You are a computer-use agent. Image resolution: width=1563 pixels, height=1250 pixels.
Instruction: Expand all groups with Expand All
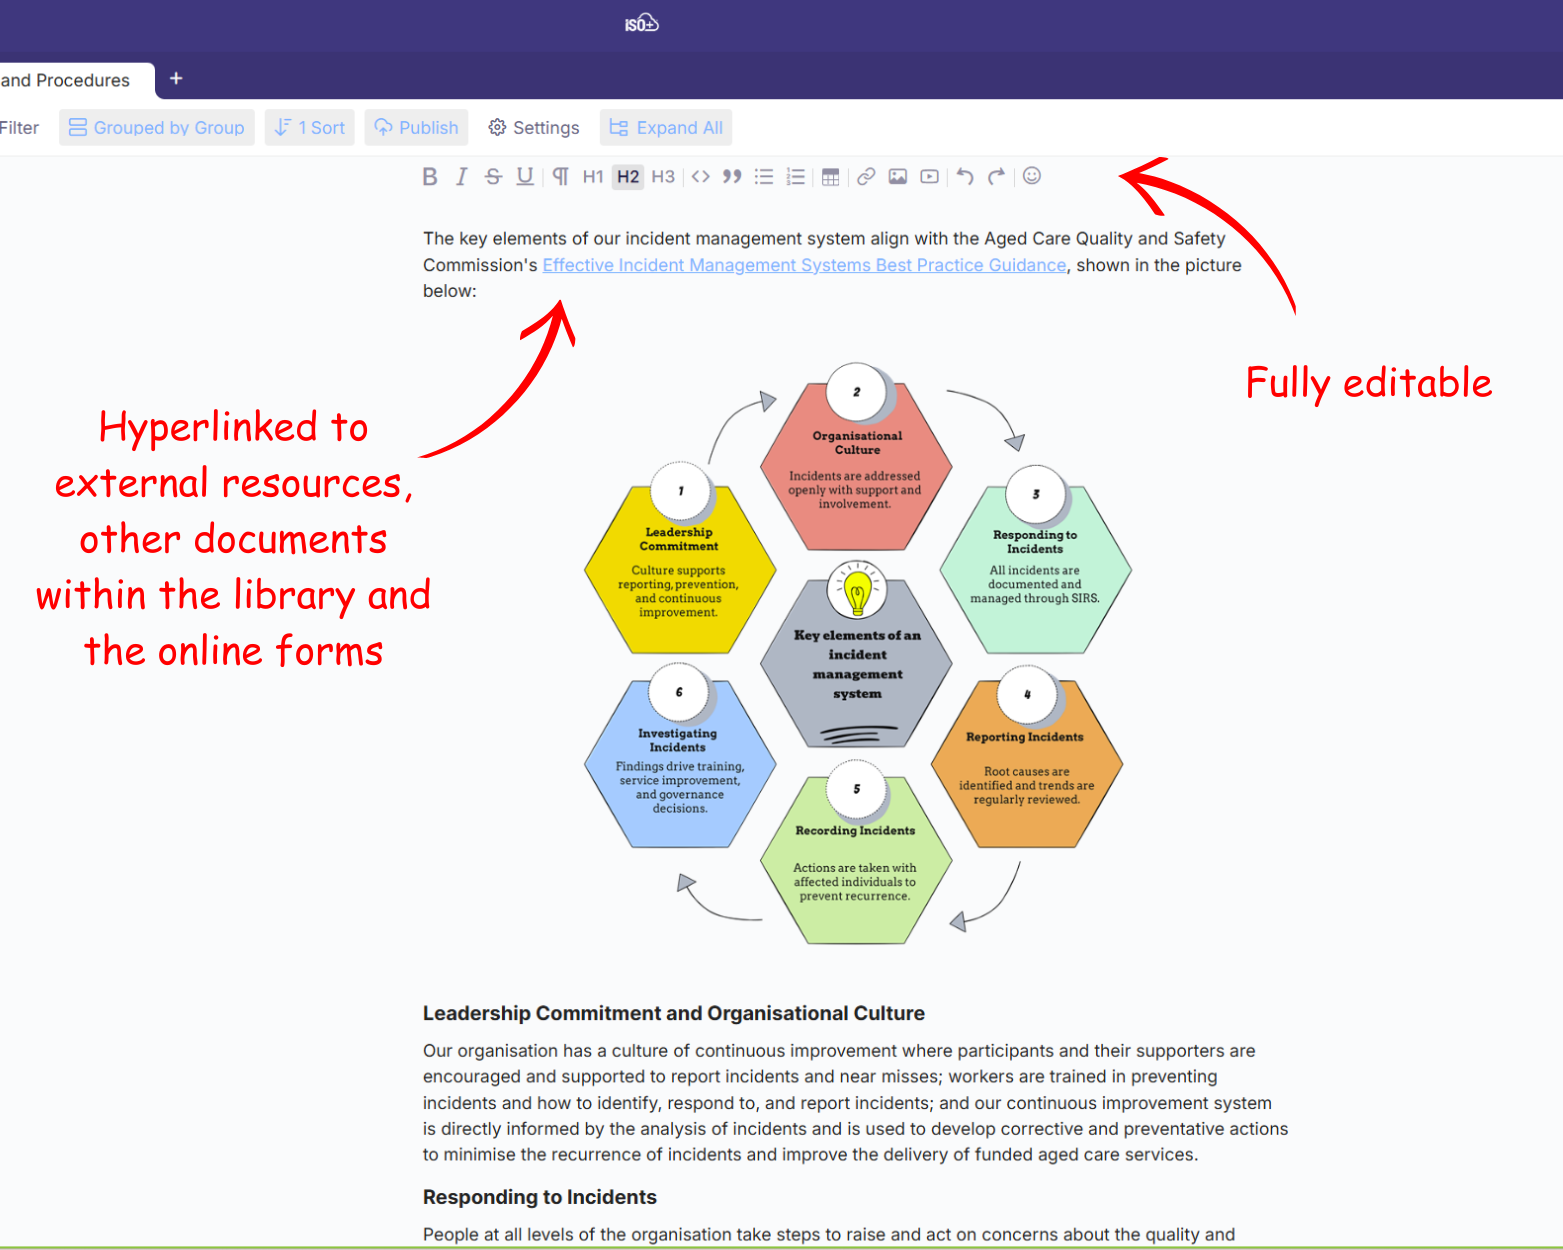pyautogui.click(x=666, y=128)
